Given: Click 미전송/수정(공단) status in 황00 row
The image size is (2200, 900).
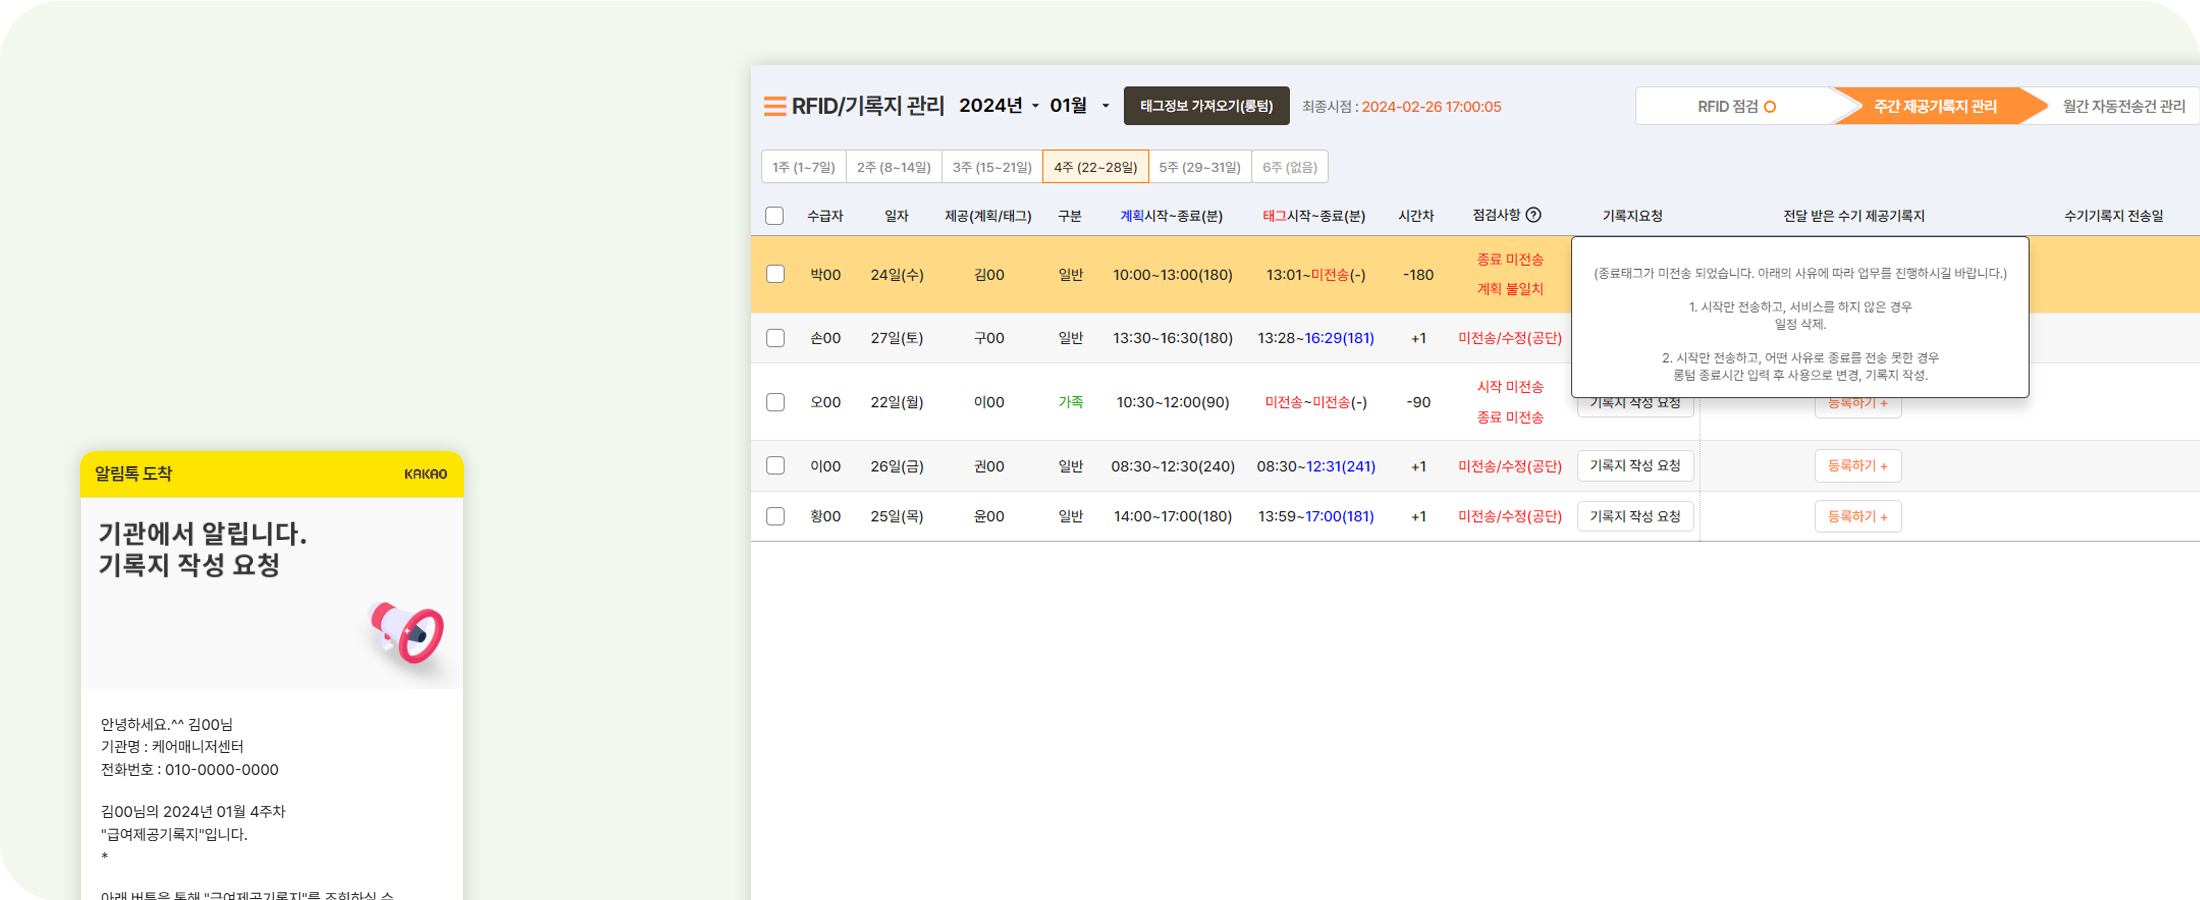Looking at the screenshot, I should coord(1510,516).
